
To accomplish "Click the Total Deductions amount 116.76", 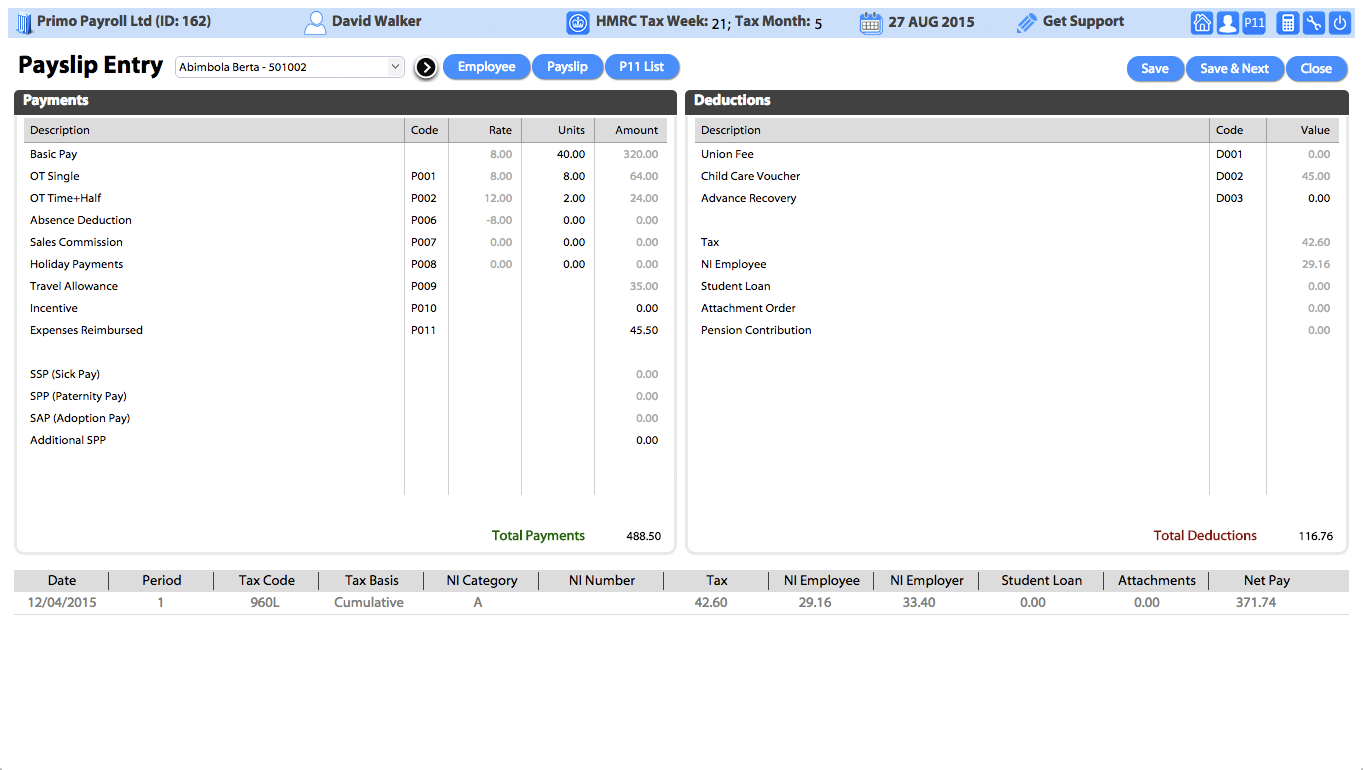I will coord(1316,536).
